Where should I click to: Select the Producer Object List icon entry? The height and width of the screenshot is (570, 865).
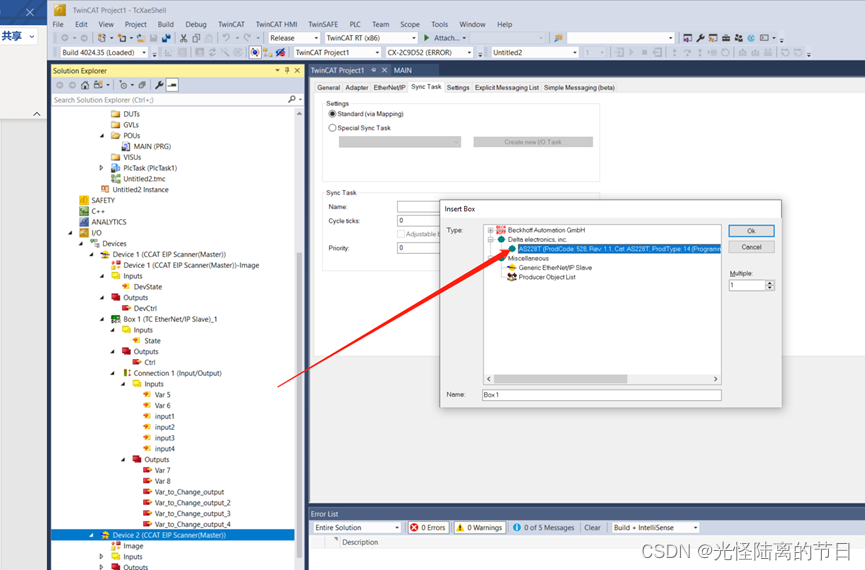511,277
